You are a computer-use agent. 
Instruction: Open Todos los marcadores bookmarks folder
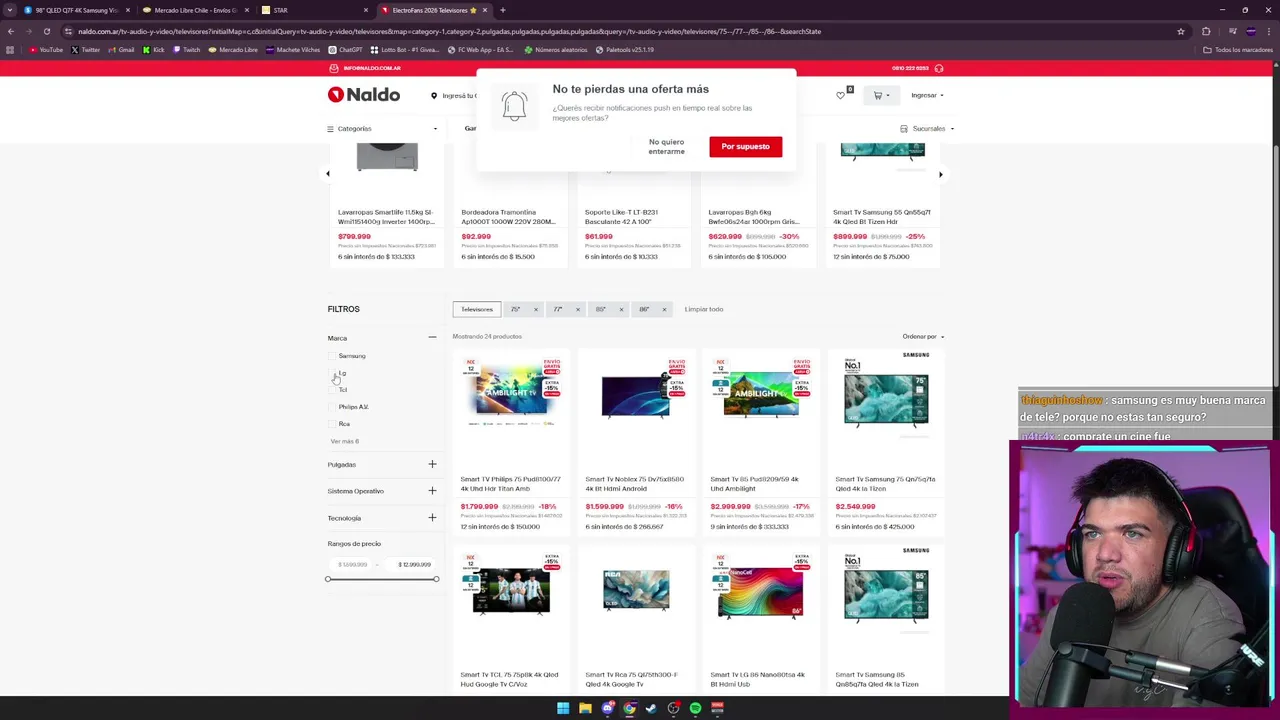pyautogui.click(x=1238, y=50)
